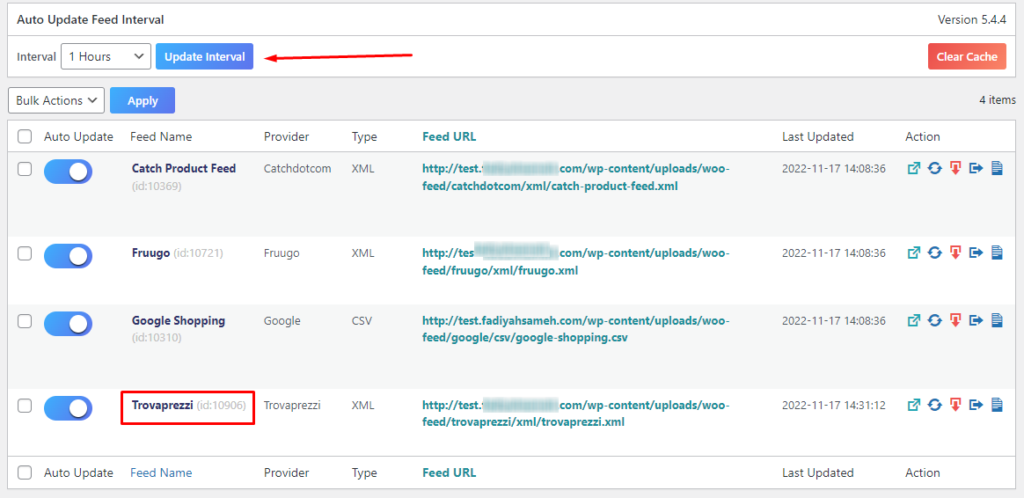The width and height of the screenshot is (1024, 498).
Task: Tick the checkbox beside the Trovaprezzi feed
Action: click(x=24, y=406)
